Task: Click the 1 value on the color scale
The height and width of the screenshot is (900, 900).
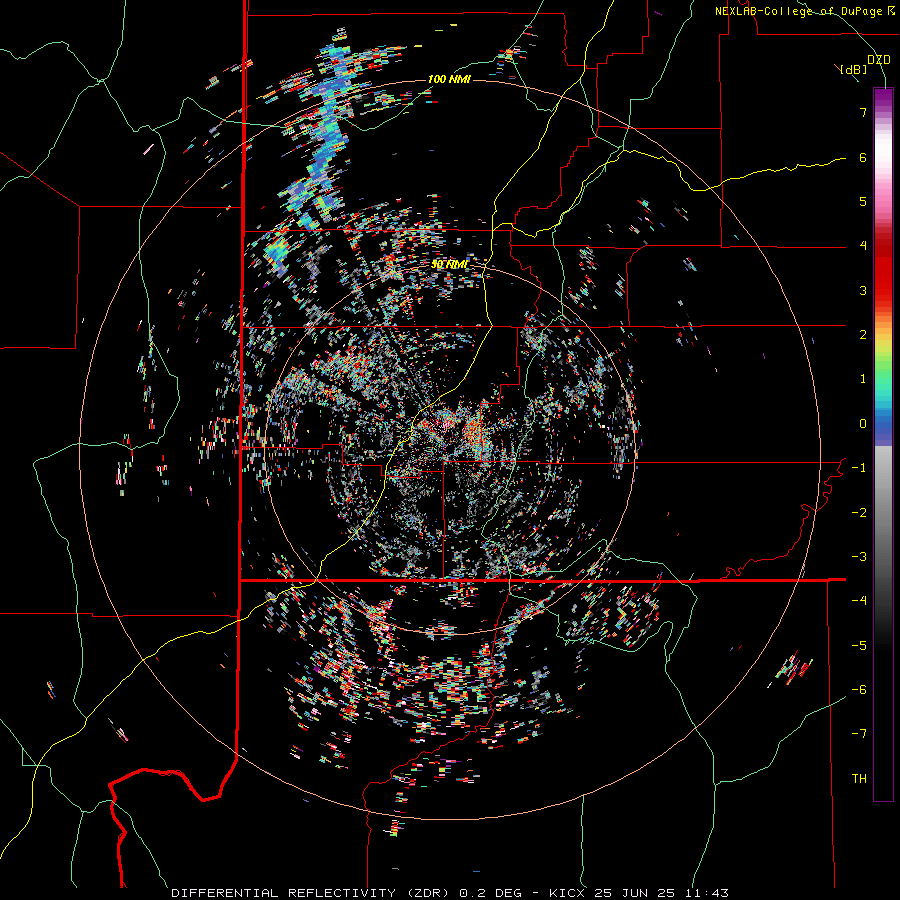Action: [863, 379]
